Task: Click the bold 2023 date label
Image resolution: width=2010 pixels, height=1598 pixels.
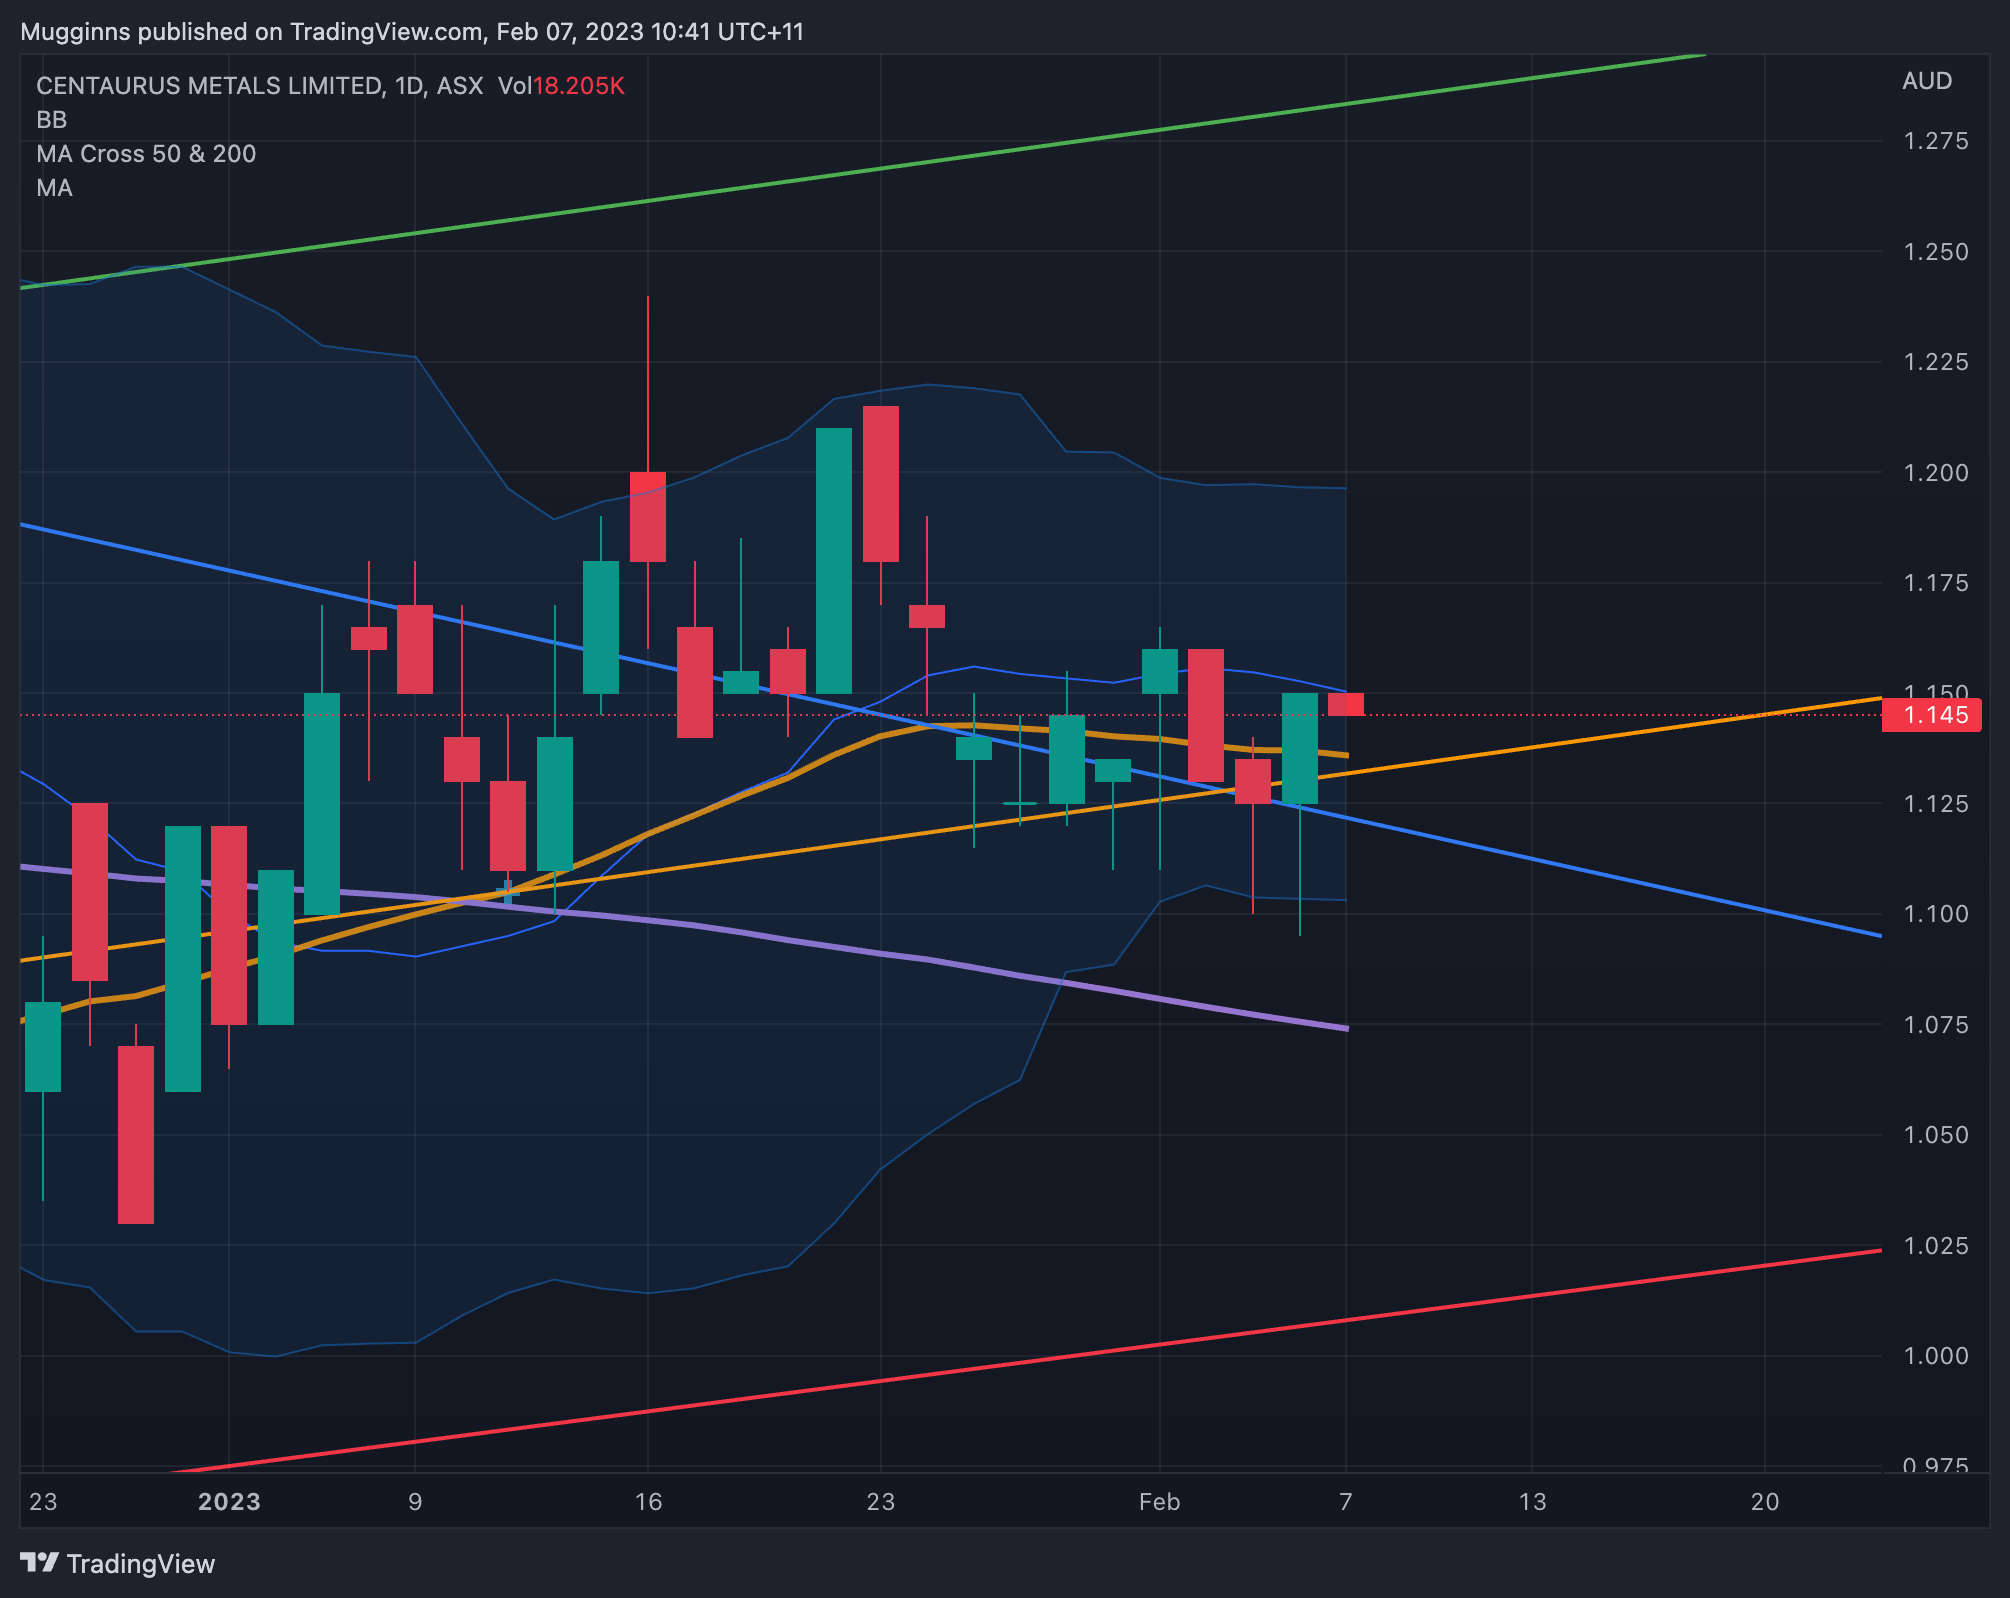Action: click(229, 1502)
